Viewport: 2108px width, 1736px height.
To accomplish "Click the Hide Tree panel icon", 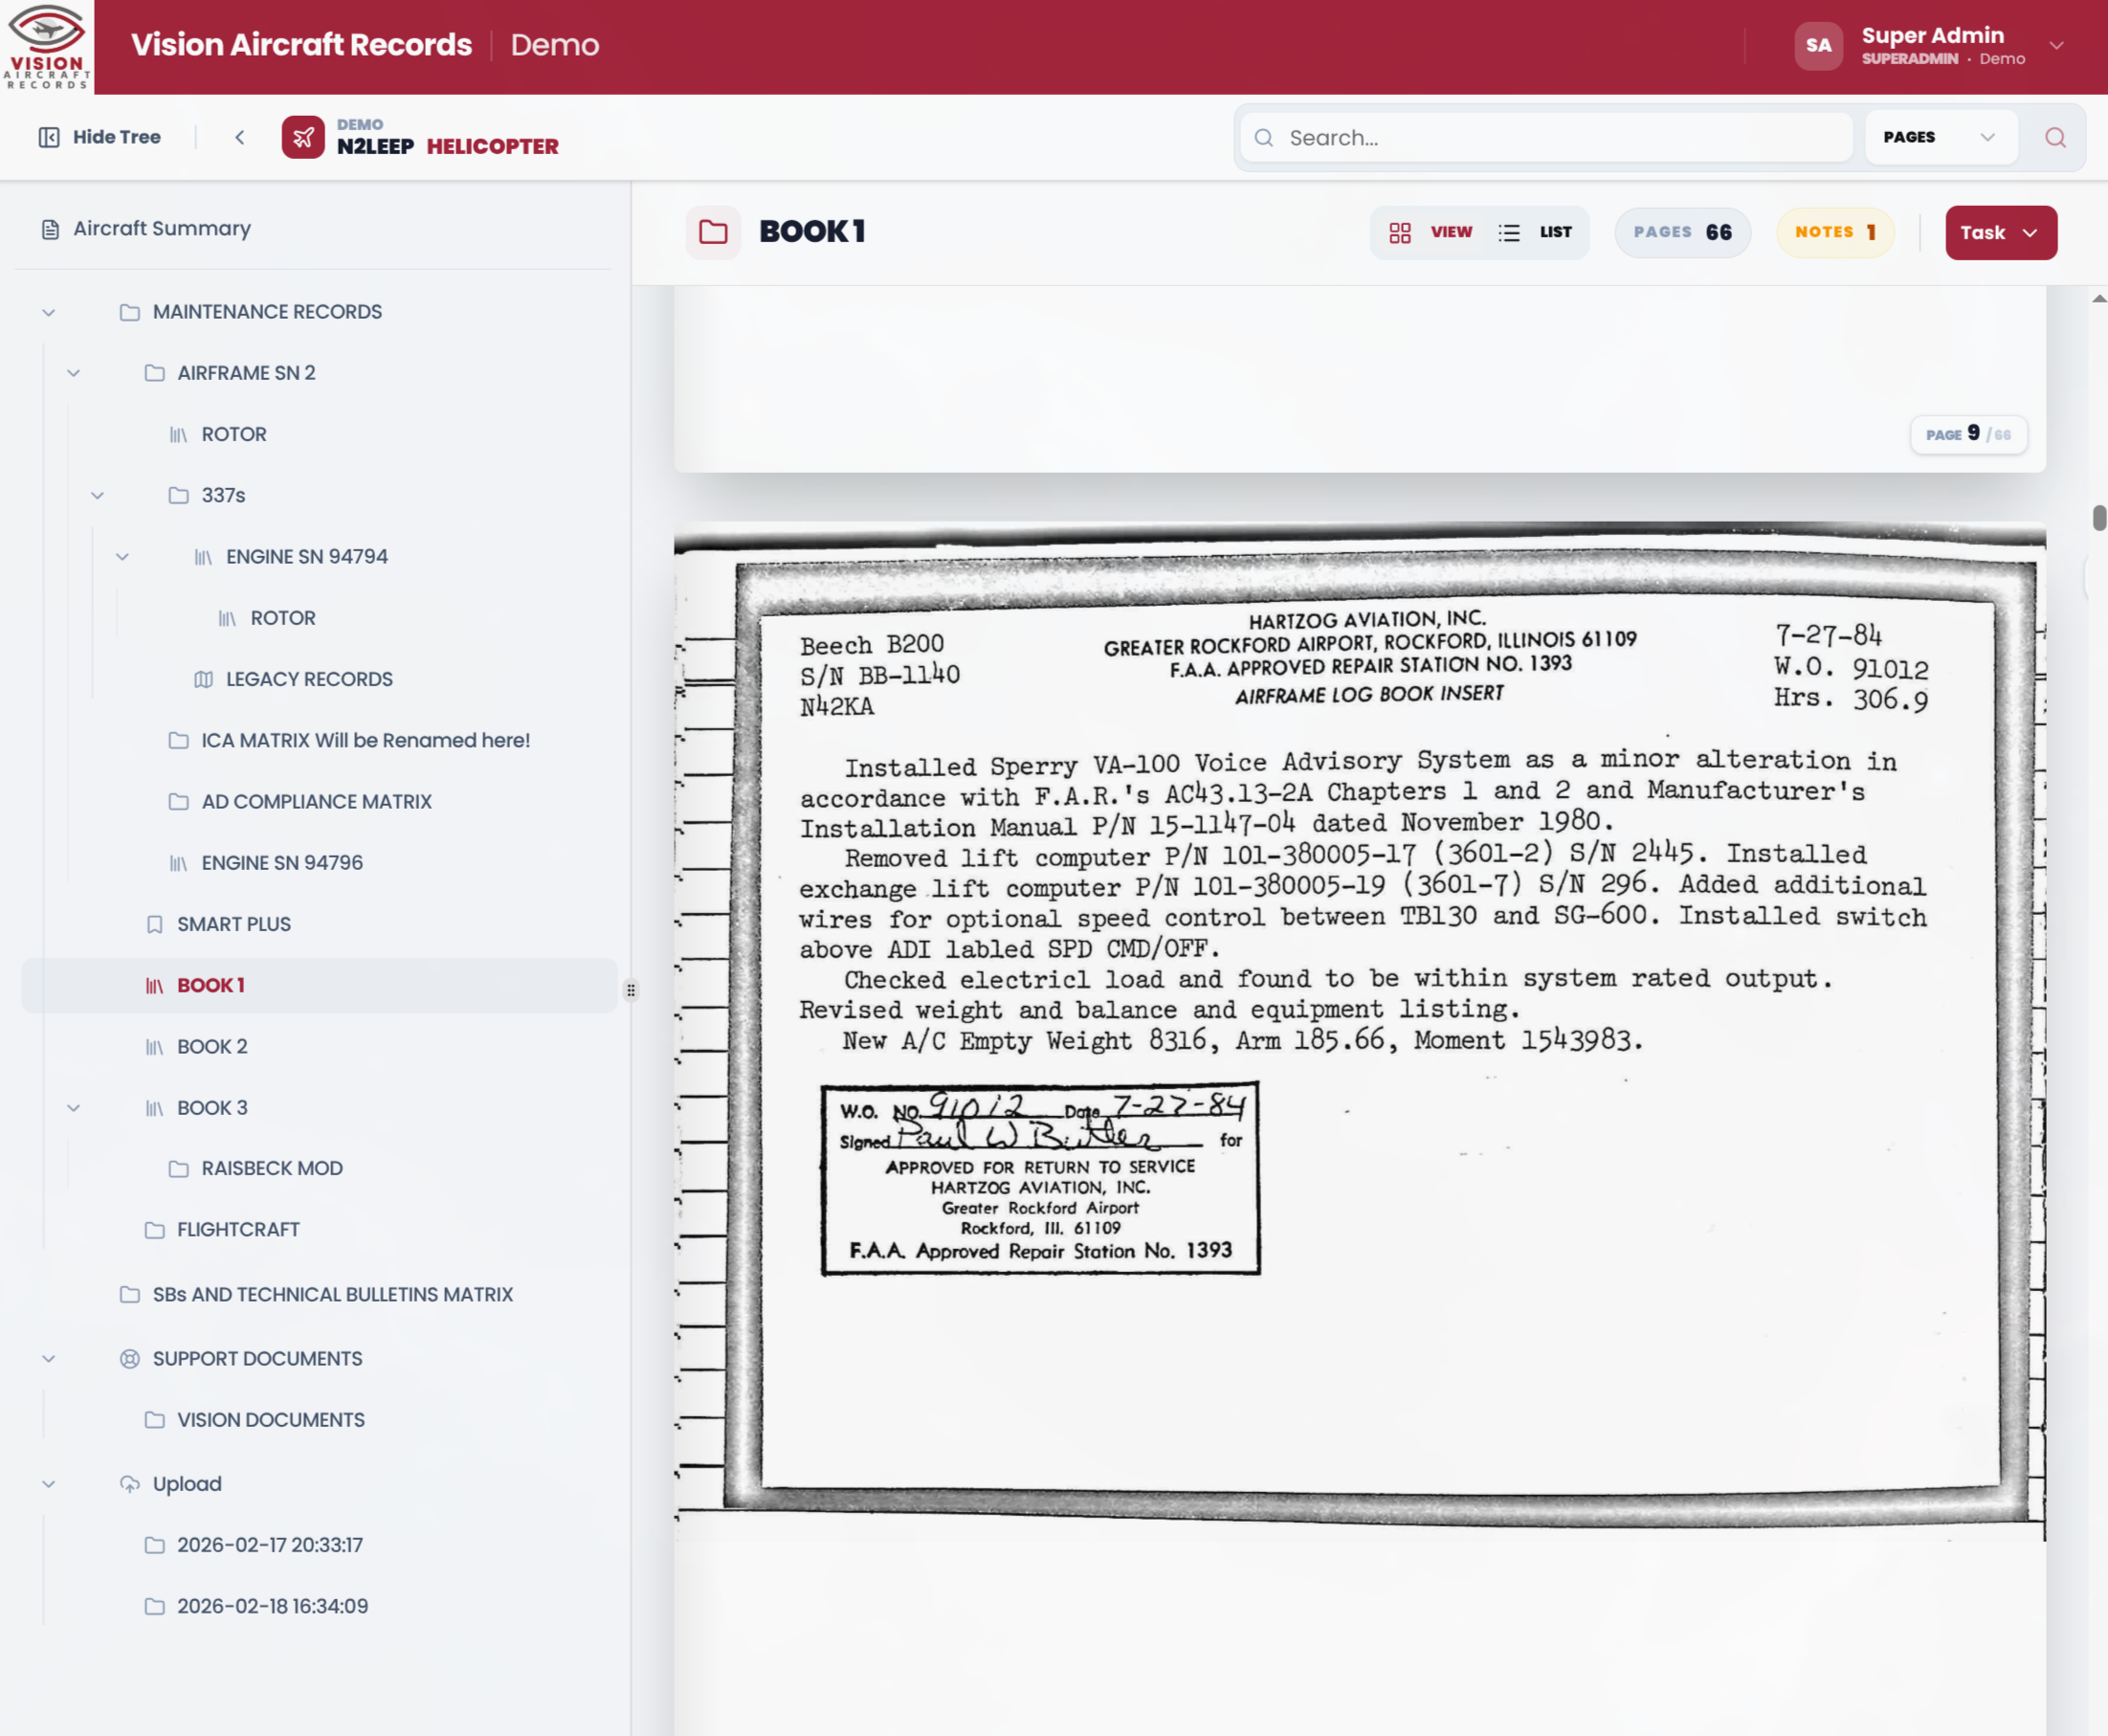I will (x=48, y=137).
